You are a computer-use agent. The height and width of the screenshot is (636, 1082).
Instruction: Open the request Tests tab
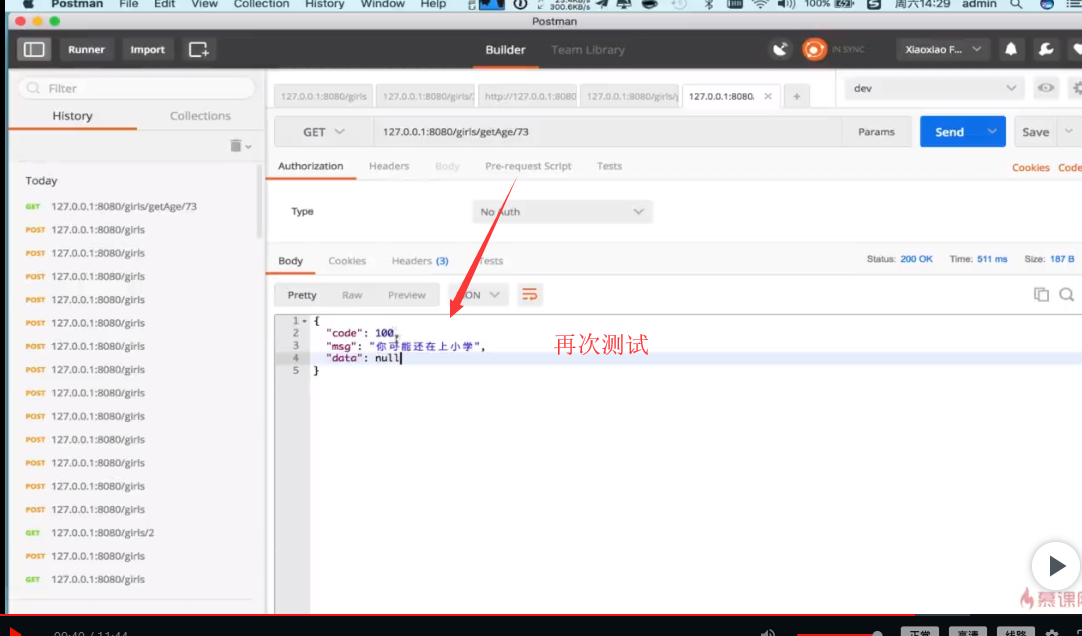[x=609, y=166]
